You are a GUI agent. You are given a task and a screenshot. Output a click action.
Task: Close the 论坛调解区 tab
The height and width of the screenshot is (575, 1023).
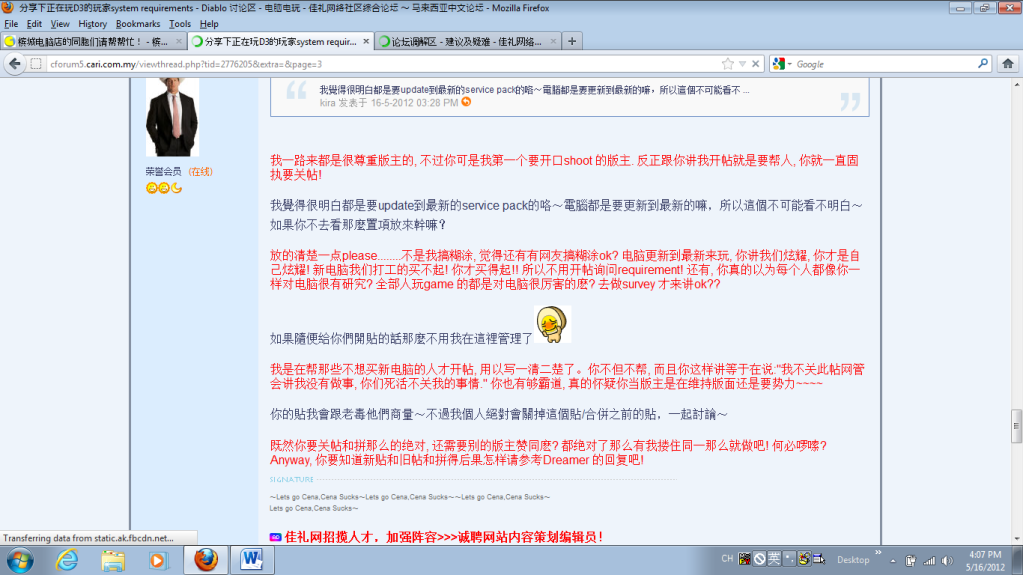tap(553, 41)
